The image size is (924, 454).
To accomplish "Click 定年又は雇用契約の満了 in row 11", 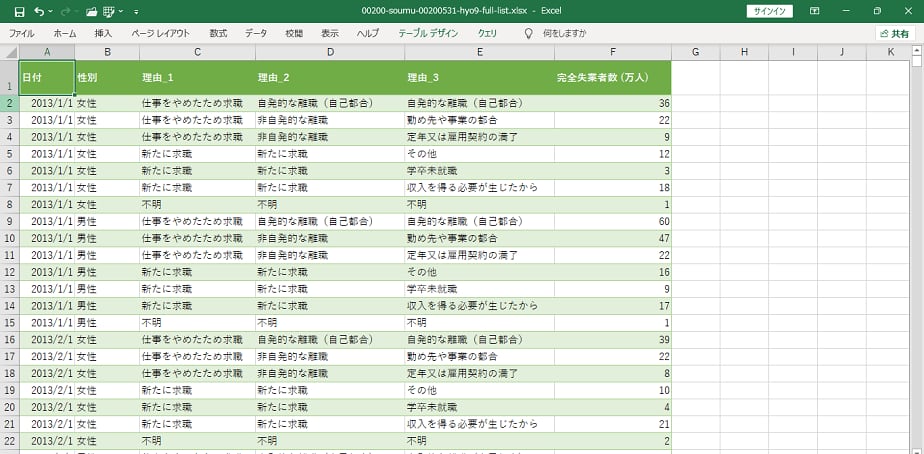I will click(463, 255).
